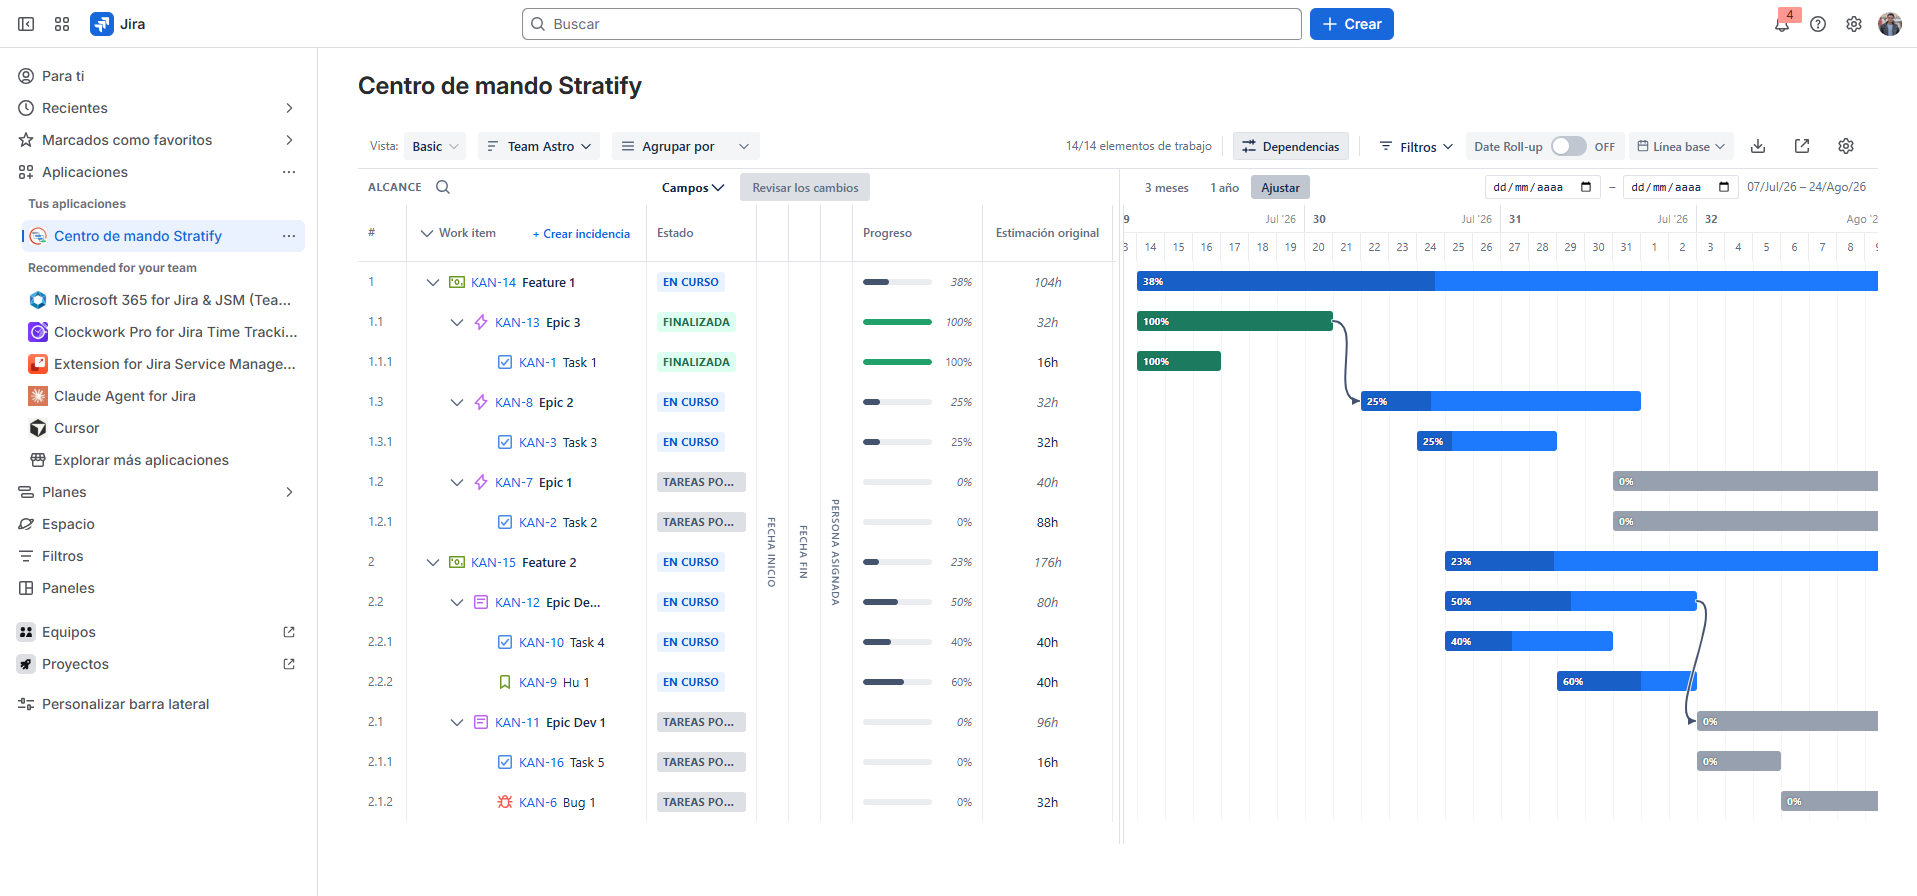The height and width of the screenshot is (896, 1917).
Task: Open the Campos dropdown
Action: [x=692, y=187]
